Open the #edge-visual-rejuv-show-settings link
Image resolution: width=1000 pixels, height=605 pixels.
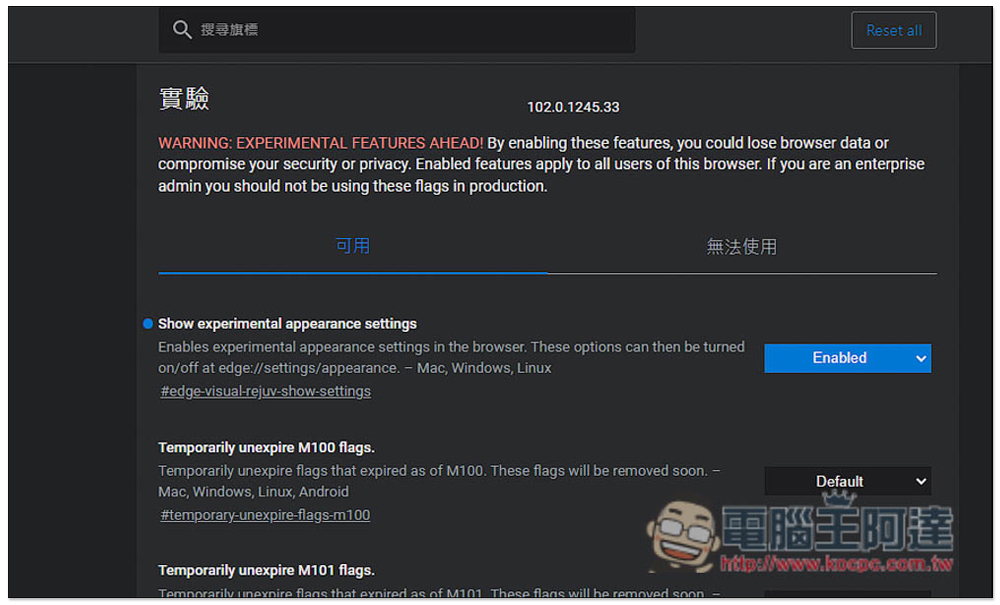(265, 391)
